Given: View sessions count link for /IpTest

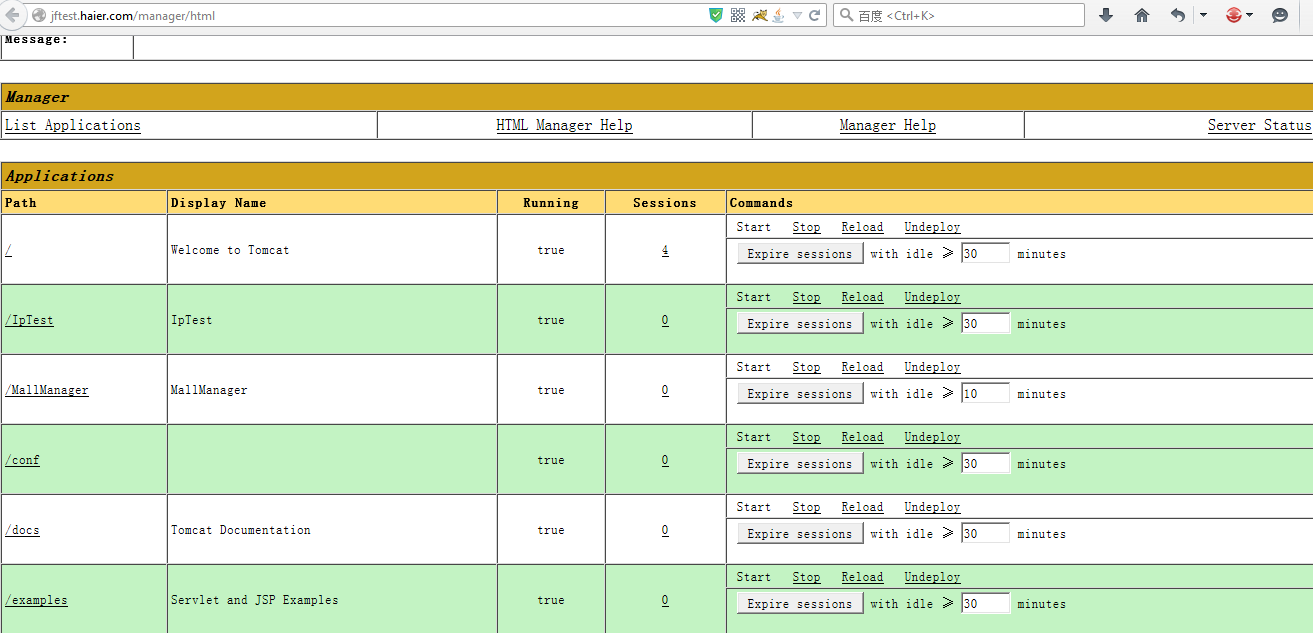Looking at the screenshot, I should click(x=665, y=320).
